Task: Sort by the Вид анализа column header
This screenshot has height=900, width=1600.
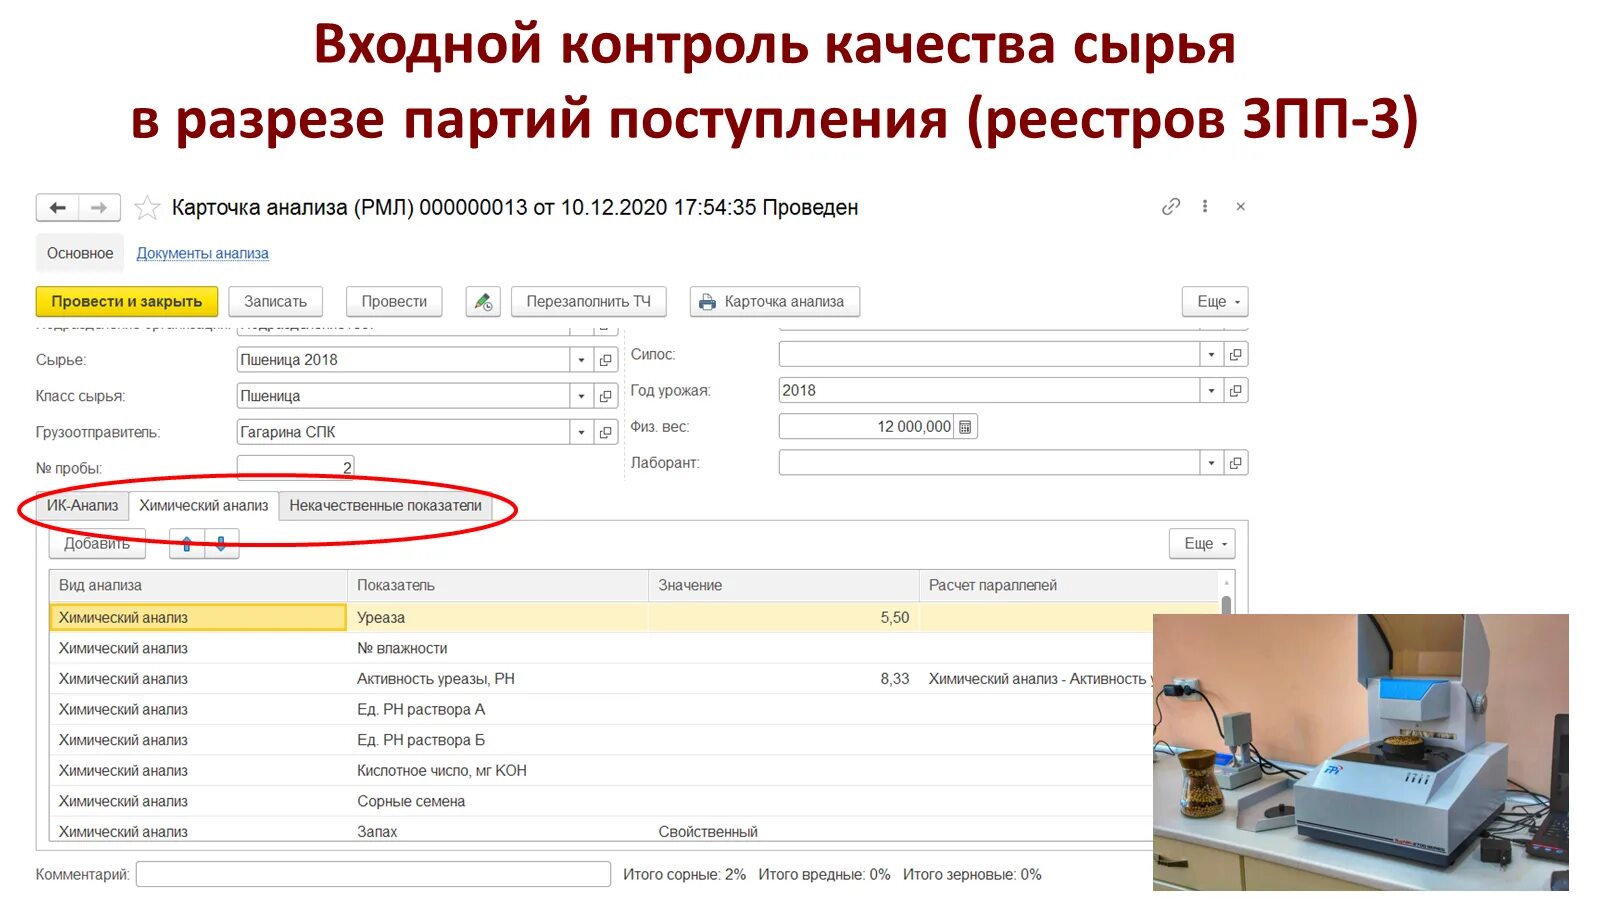Action: point(198,585)
